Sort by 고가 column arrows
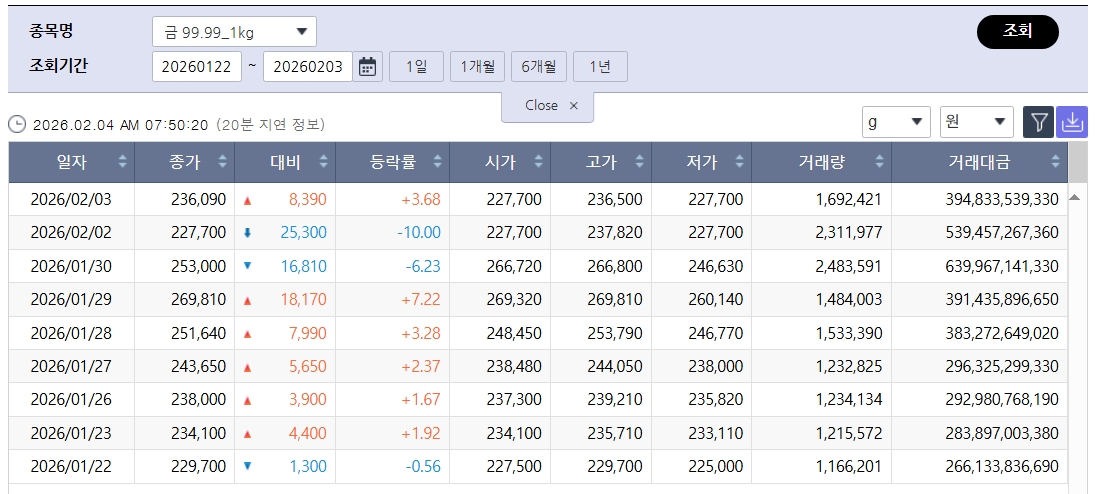 point(640,162)
